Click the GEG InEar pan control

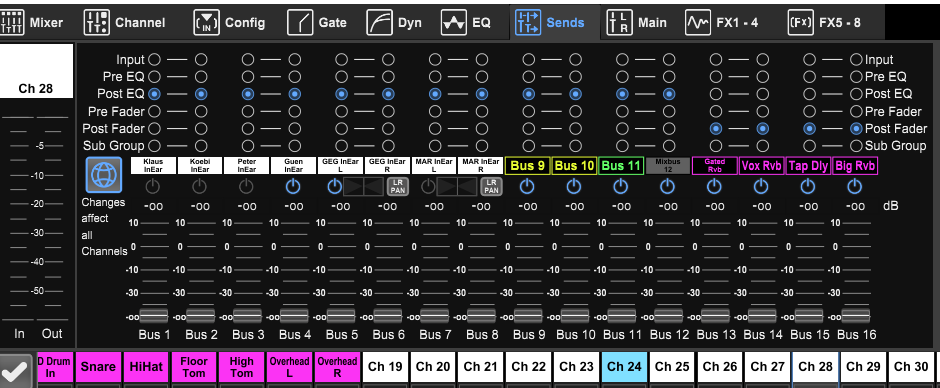363,187
